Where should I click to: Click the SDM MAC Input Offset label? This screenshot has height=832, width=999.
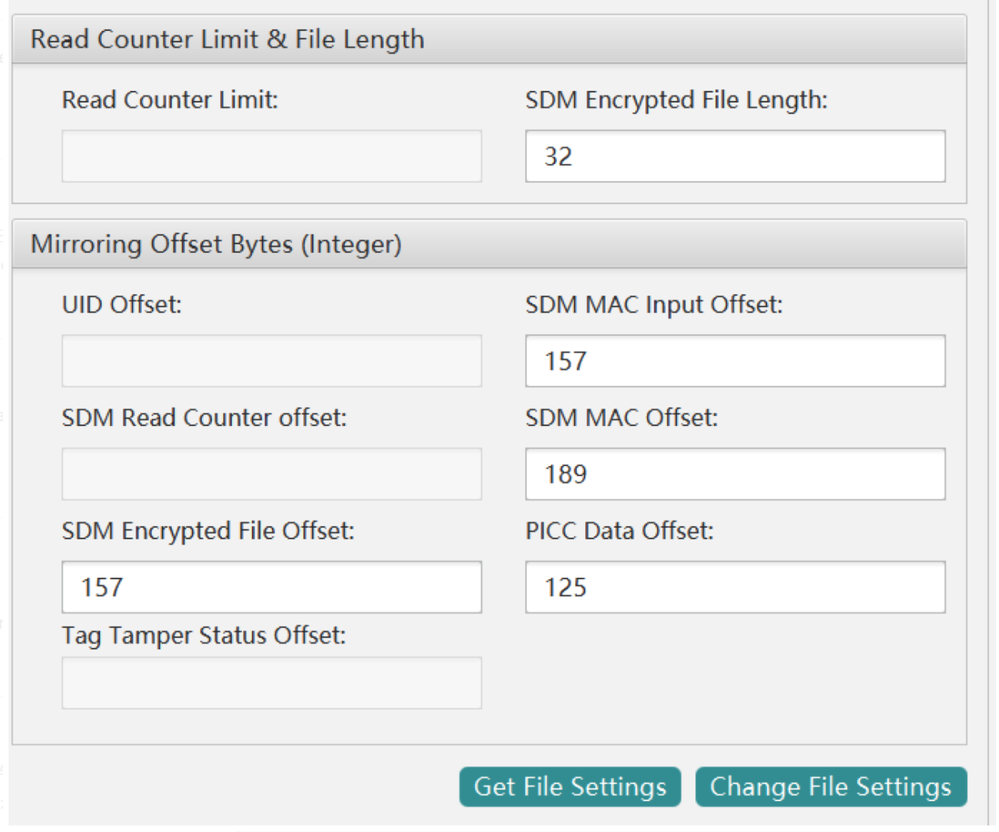[x=654, y=305]
